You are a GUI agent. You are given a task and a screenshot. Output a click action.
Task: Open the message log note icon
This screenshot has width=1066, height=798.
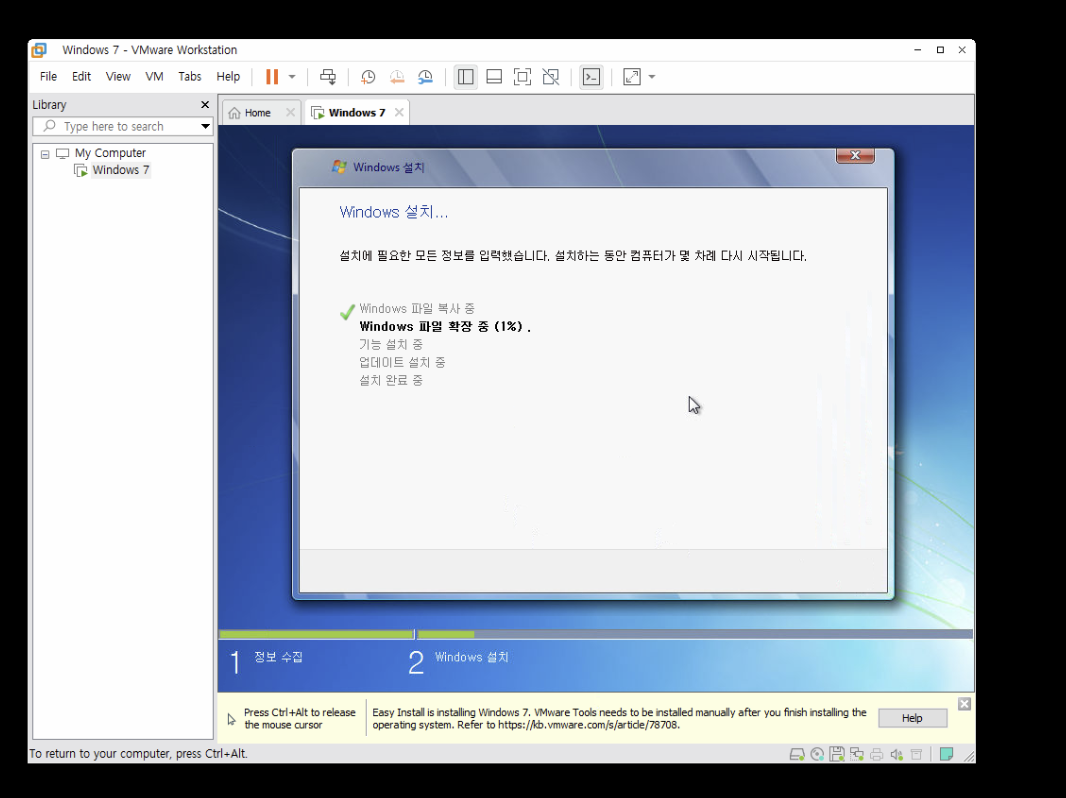pyautogui.click(x=946, y=754)
